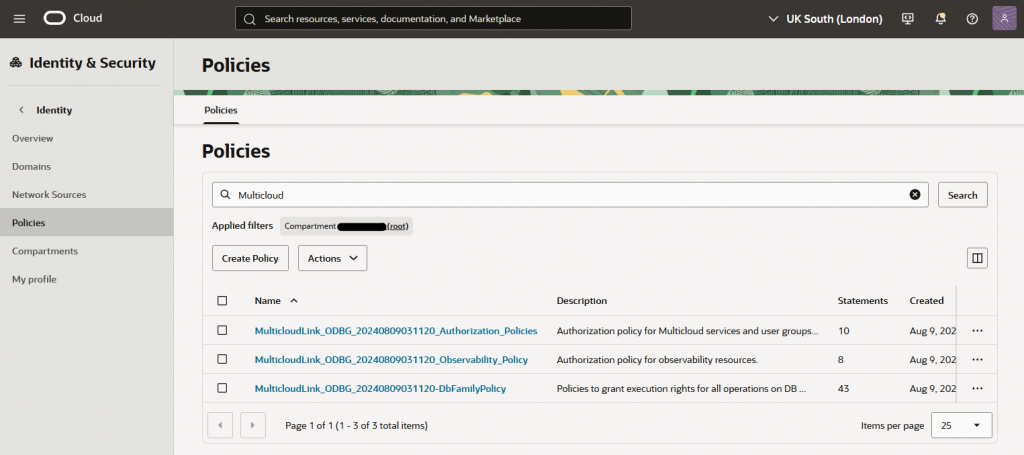Image resolution: width=1024 pixels, height=455 pixels.
Task: Open Network Sources in the sidebar
Action: pos(49,195)
